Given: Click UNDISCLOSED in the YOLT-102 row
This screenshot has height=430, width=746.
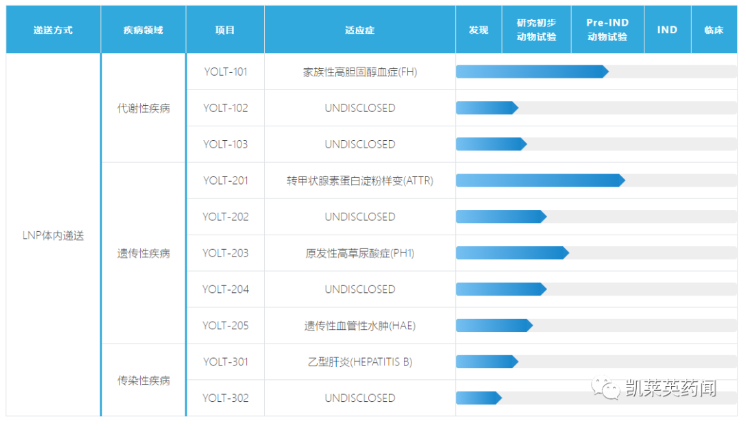Looking at the screenshot, I should (x=360, y=108).
